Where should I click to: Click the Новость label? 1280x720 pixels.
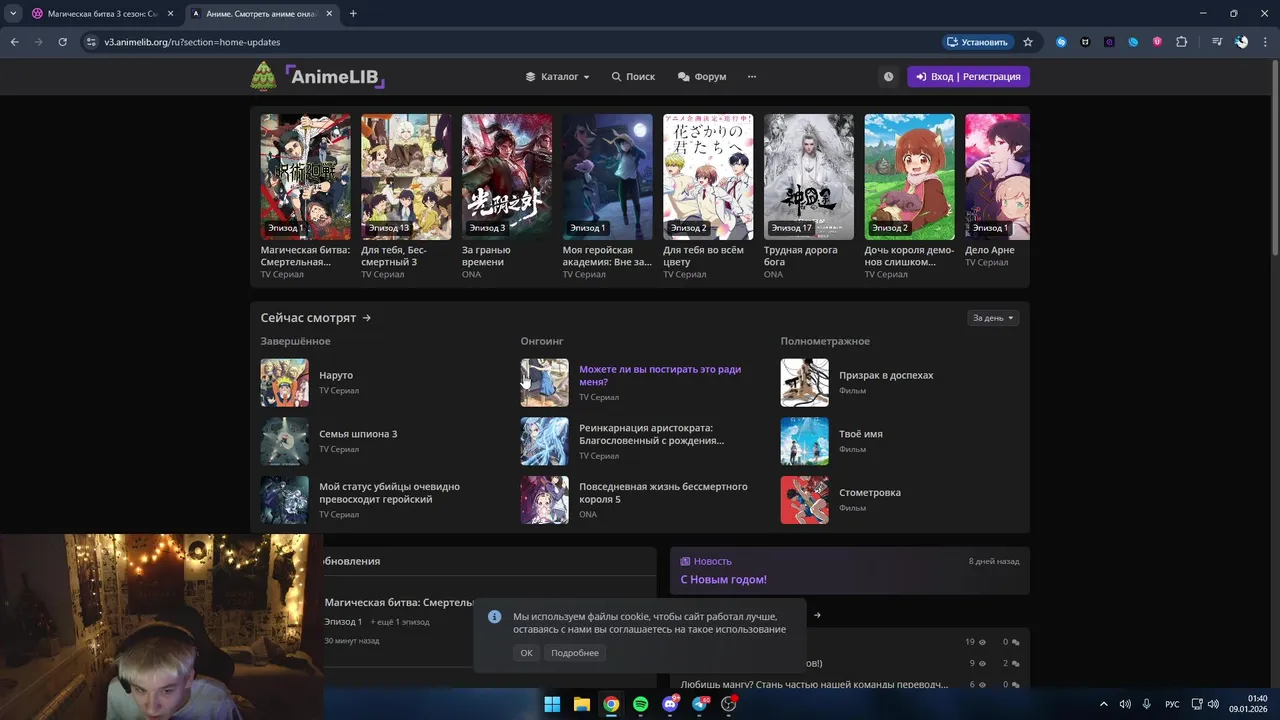click(706, 562)
